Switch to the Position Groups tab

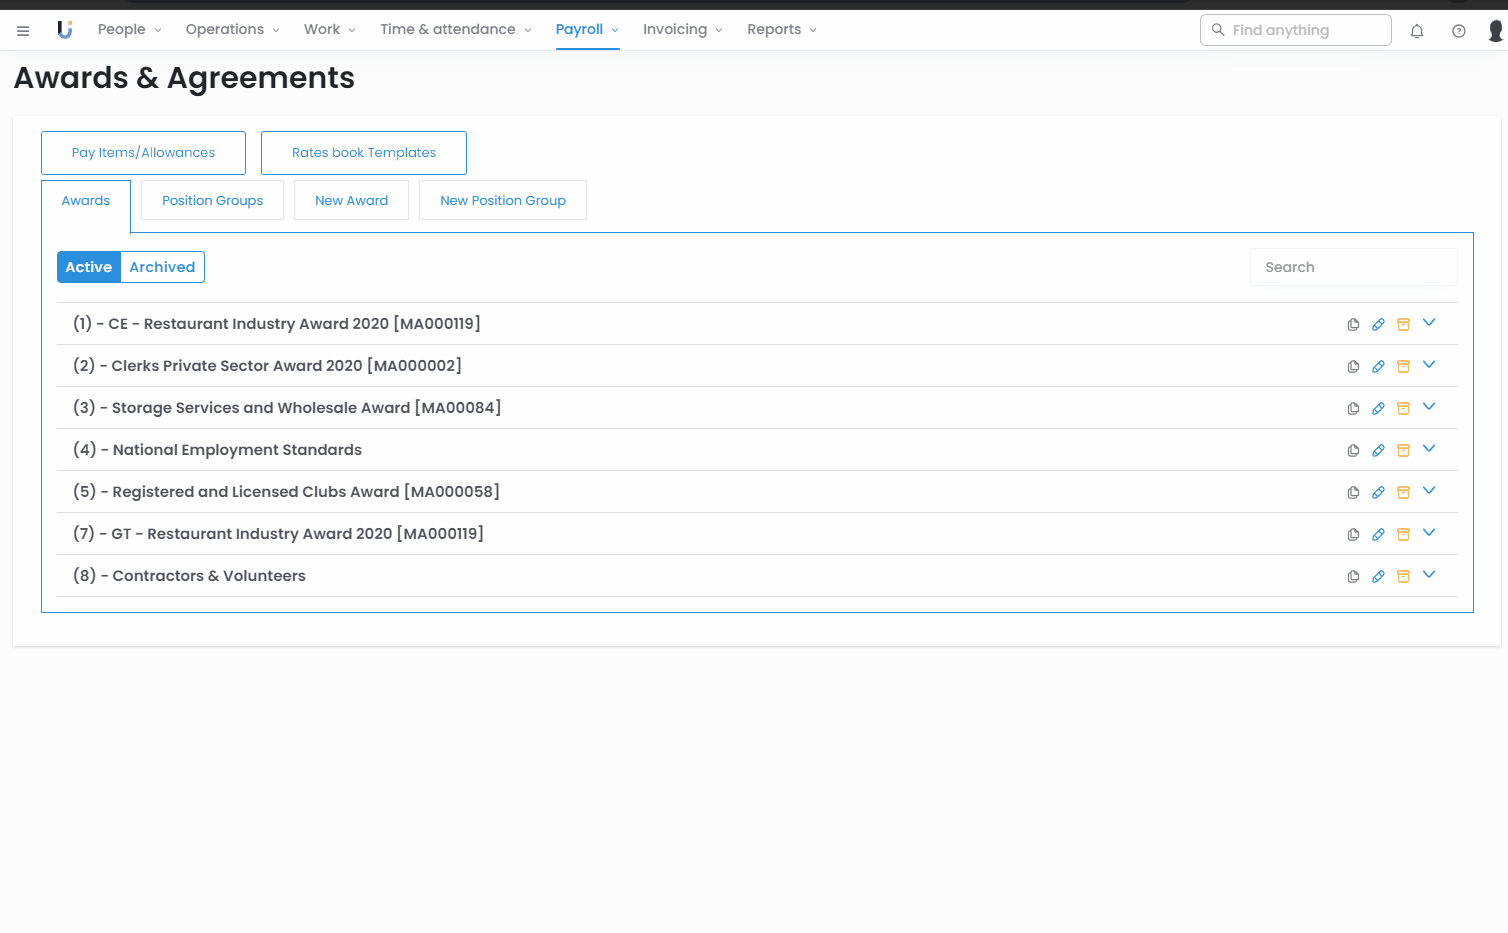[212, 201]
